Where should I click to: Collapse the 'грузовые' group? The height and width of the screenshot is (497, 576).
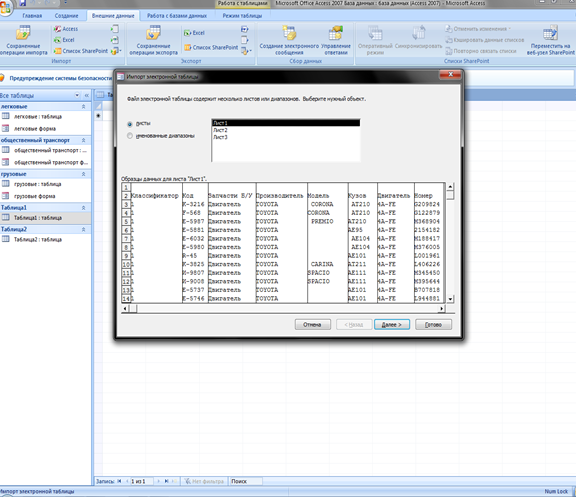click(x=83, y=174)
